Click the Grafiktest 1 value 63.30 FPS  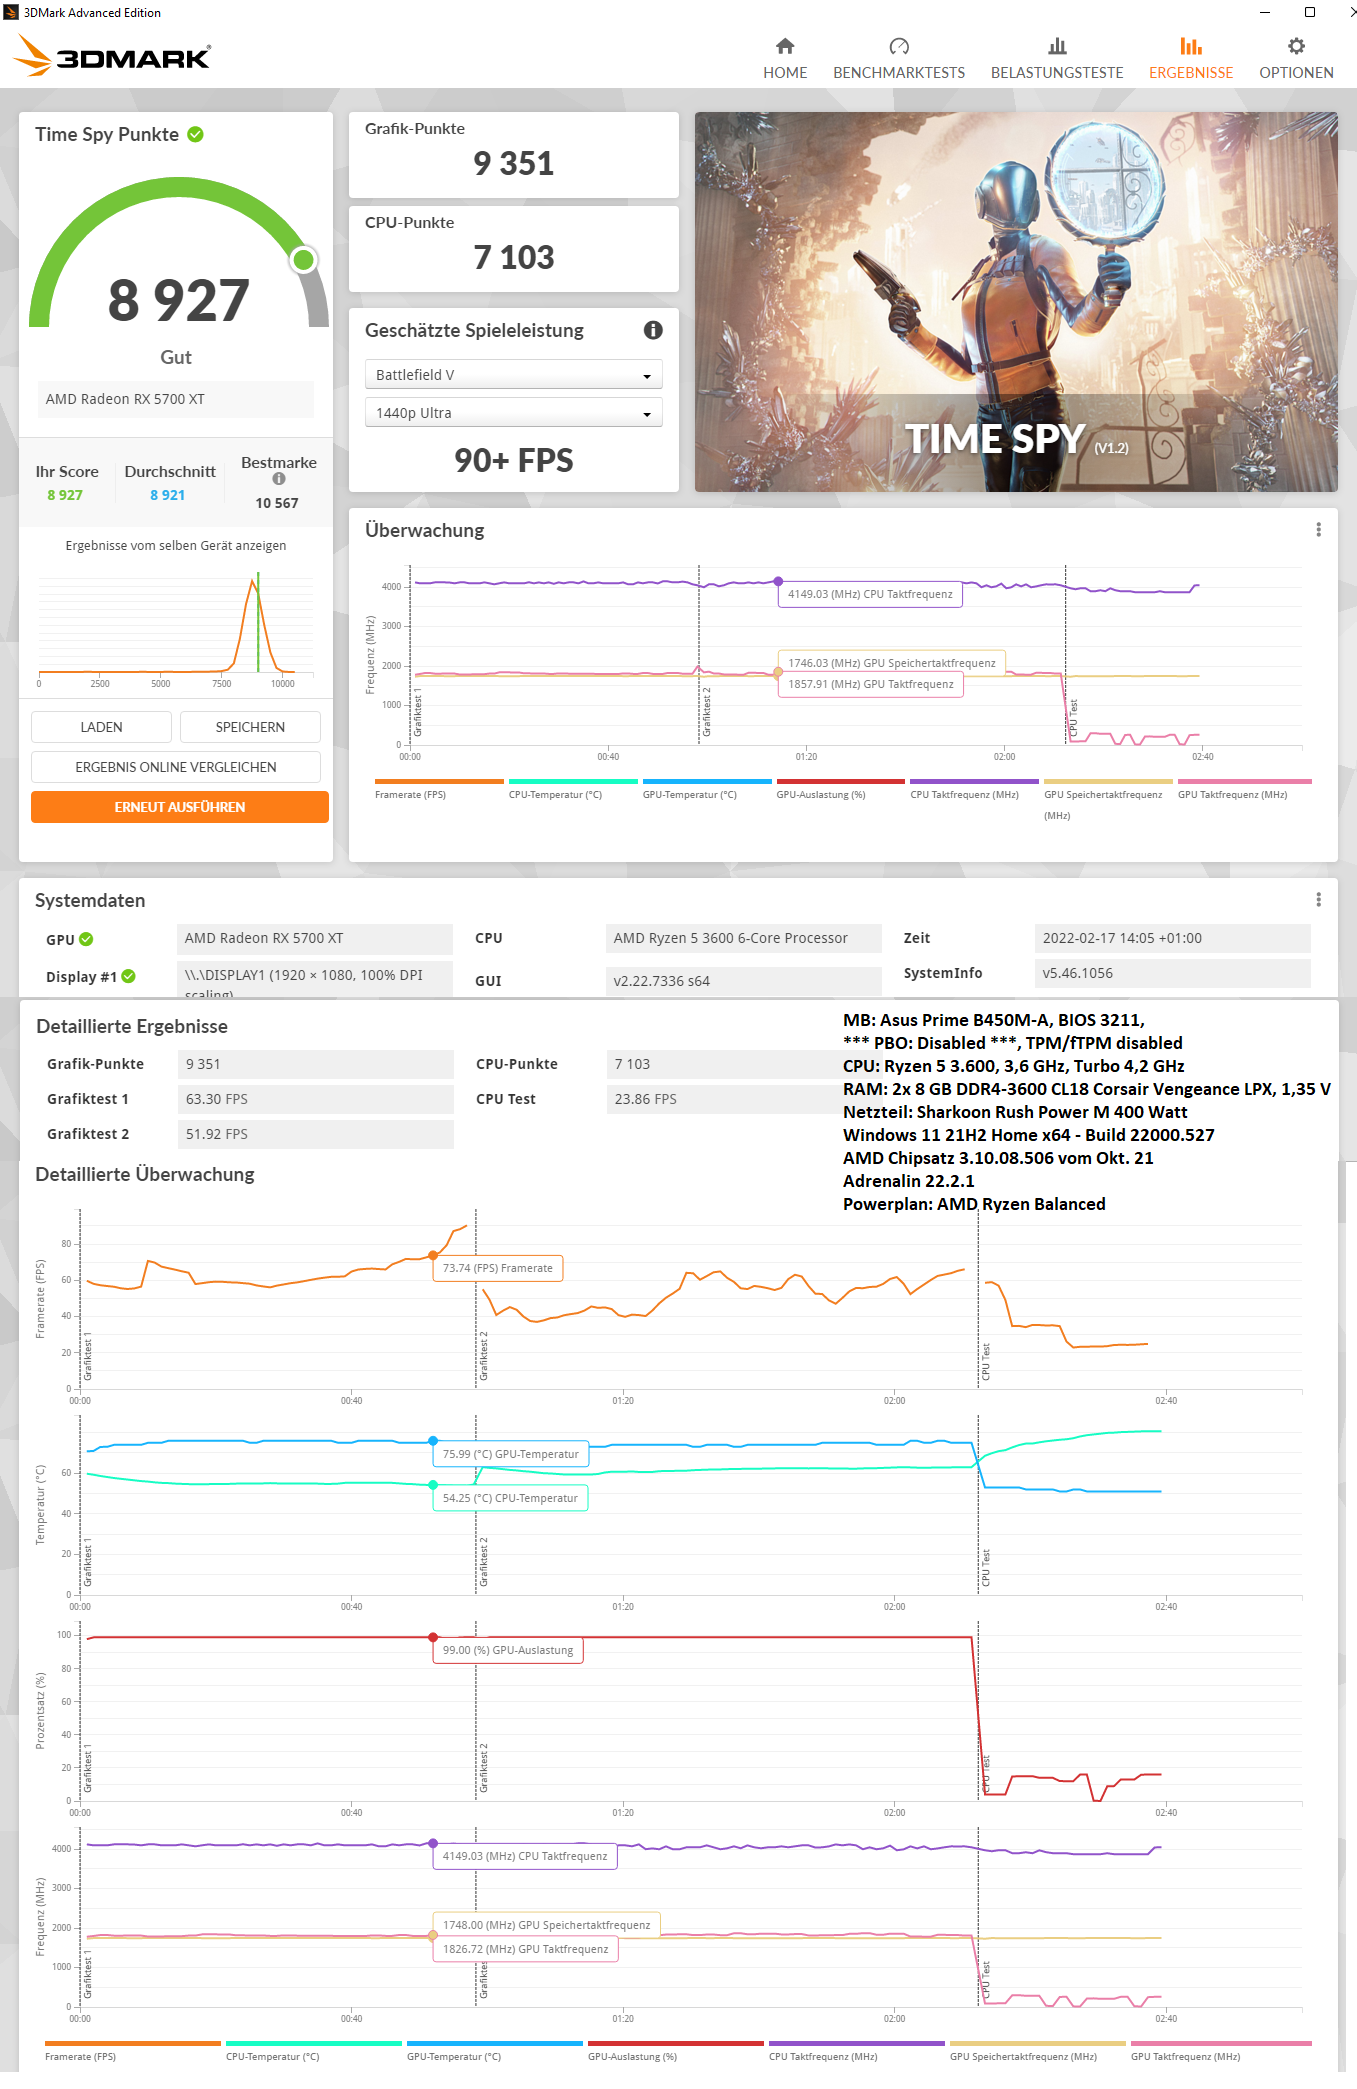[315, 1099]
